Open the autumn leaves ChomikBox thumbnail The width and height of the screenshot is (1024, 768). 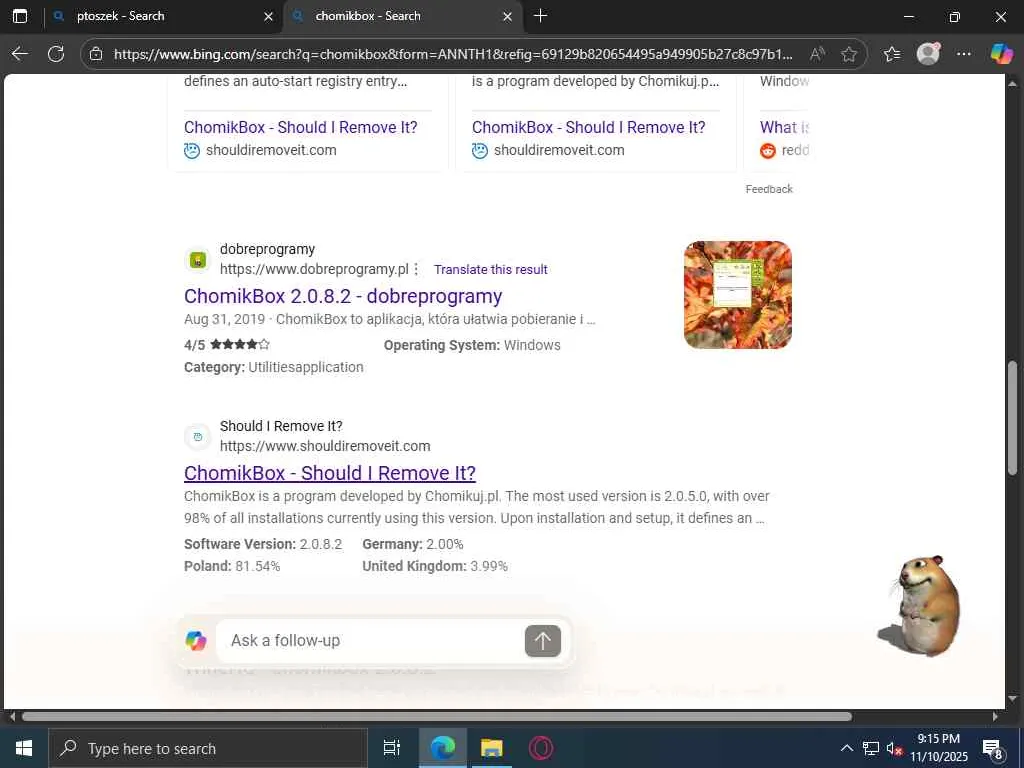[x=737, y=295]
